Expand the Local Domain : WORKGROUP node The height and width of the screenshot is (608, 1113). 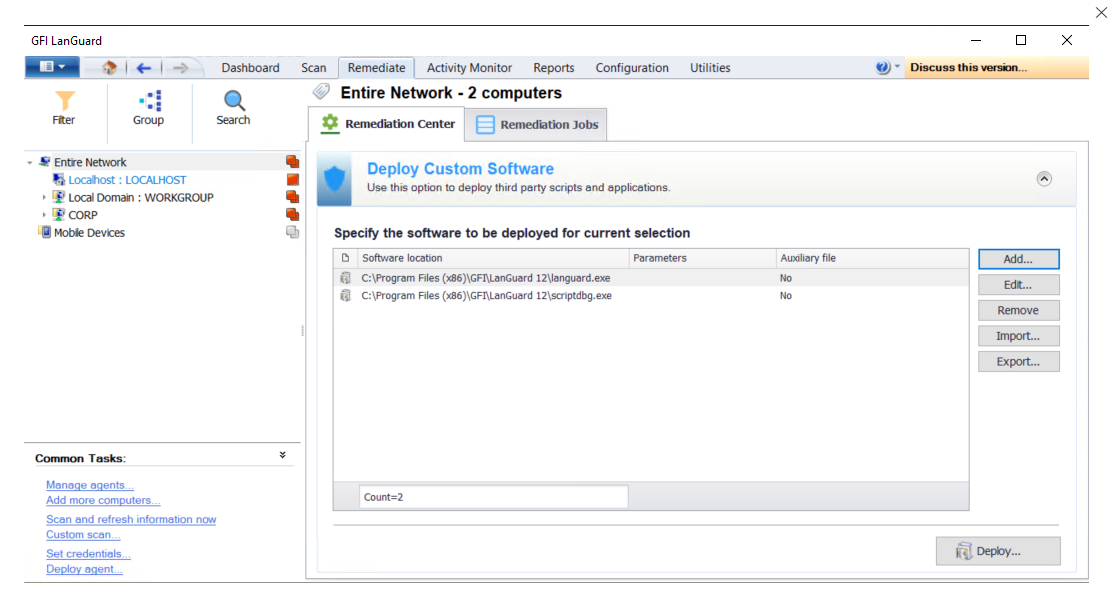tap(44, 197)
